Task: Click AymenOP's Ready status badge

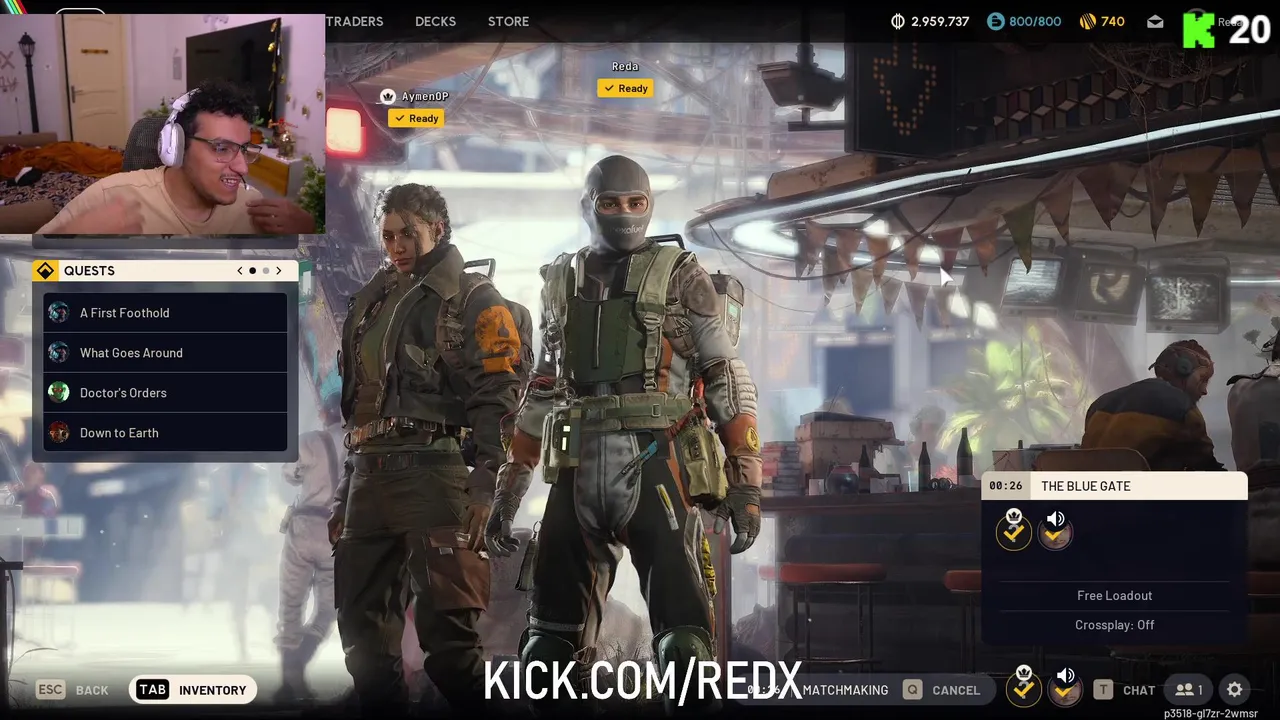Action: pos(416,118)
